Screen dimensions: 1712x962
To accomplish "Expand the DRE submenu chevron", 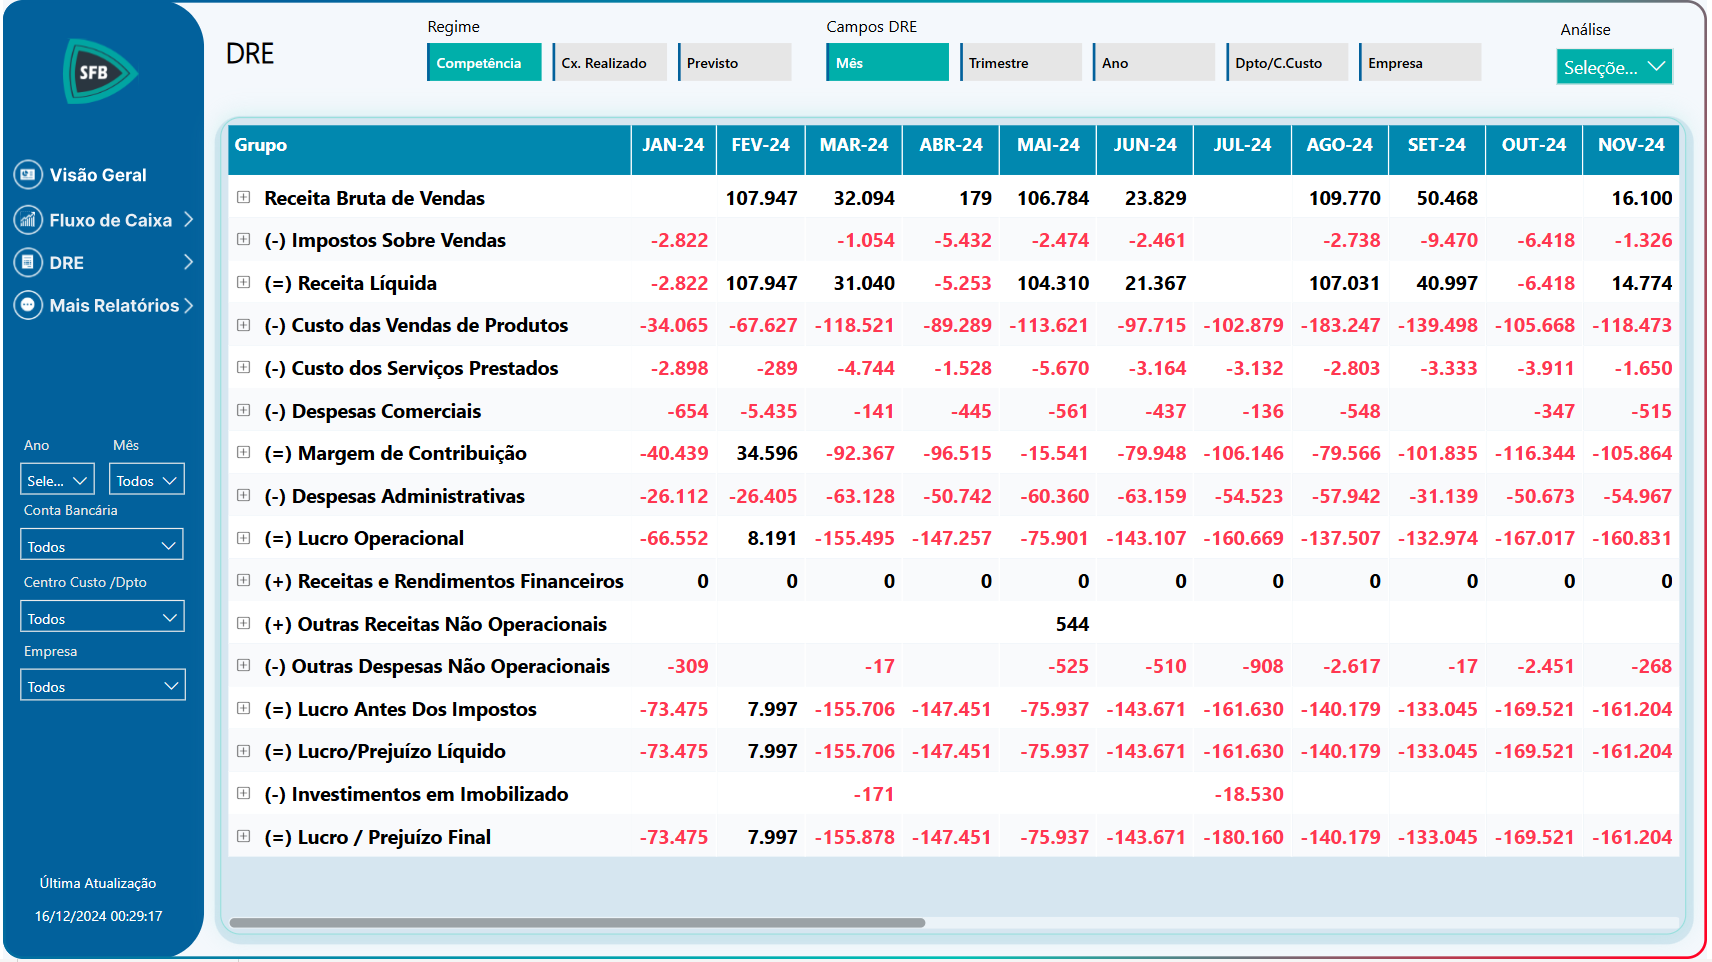I will pos(188,262).
